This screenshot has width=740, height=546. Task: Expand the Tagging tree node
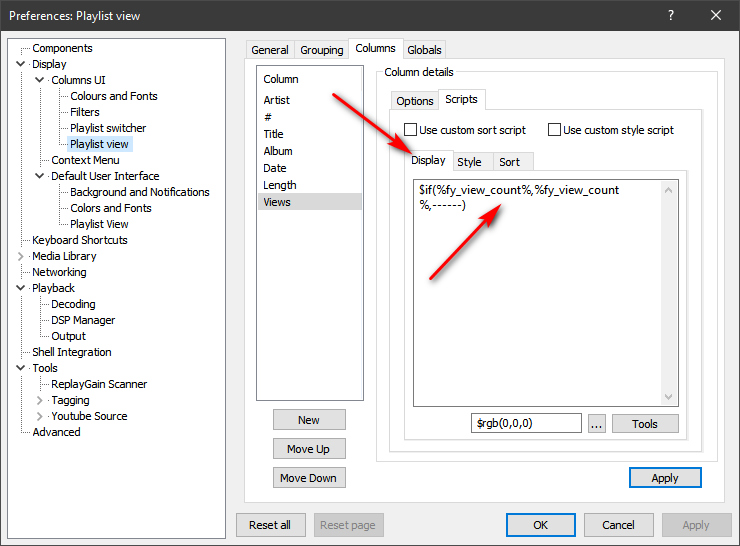[x=40, y=400]
